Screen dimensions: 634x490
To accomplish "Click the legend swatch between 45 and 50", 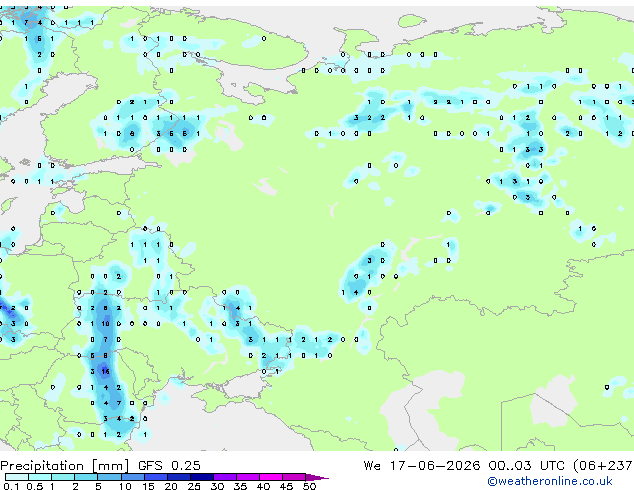I will click(x=294, y=477).
